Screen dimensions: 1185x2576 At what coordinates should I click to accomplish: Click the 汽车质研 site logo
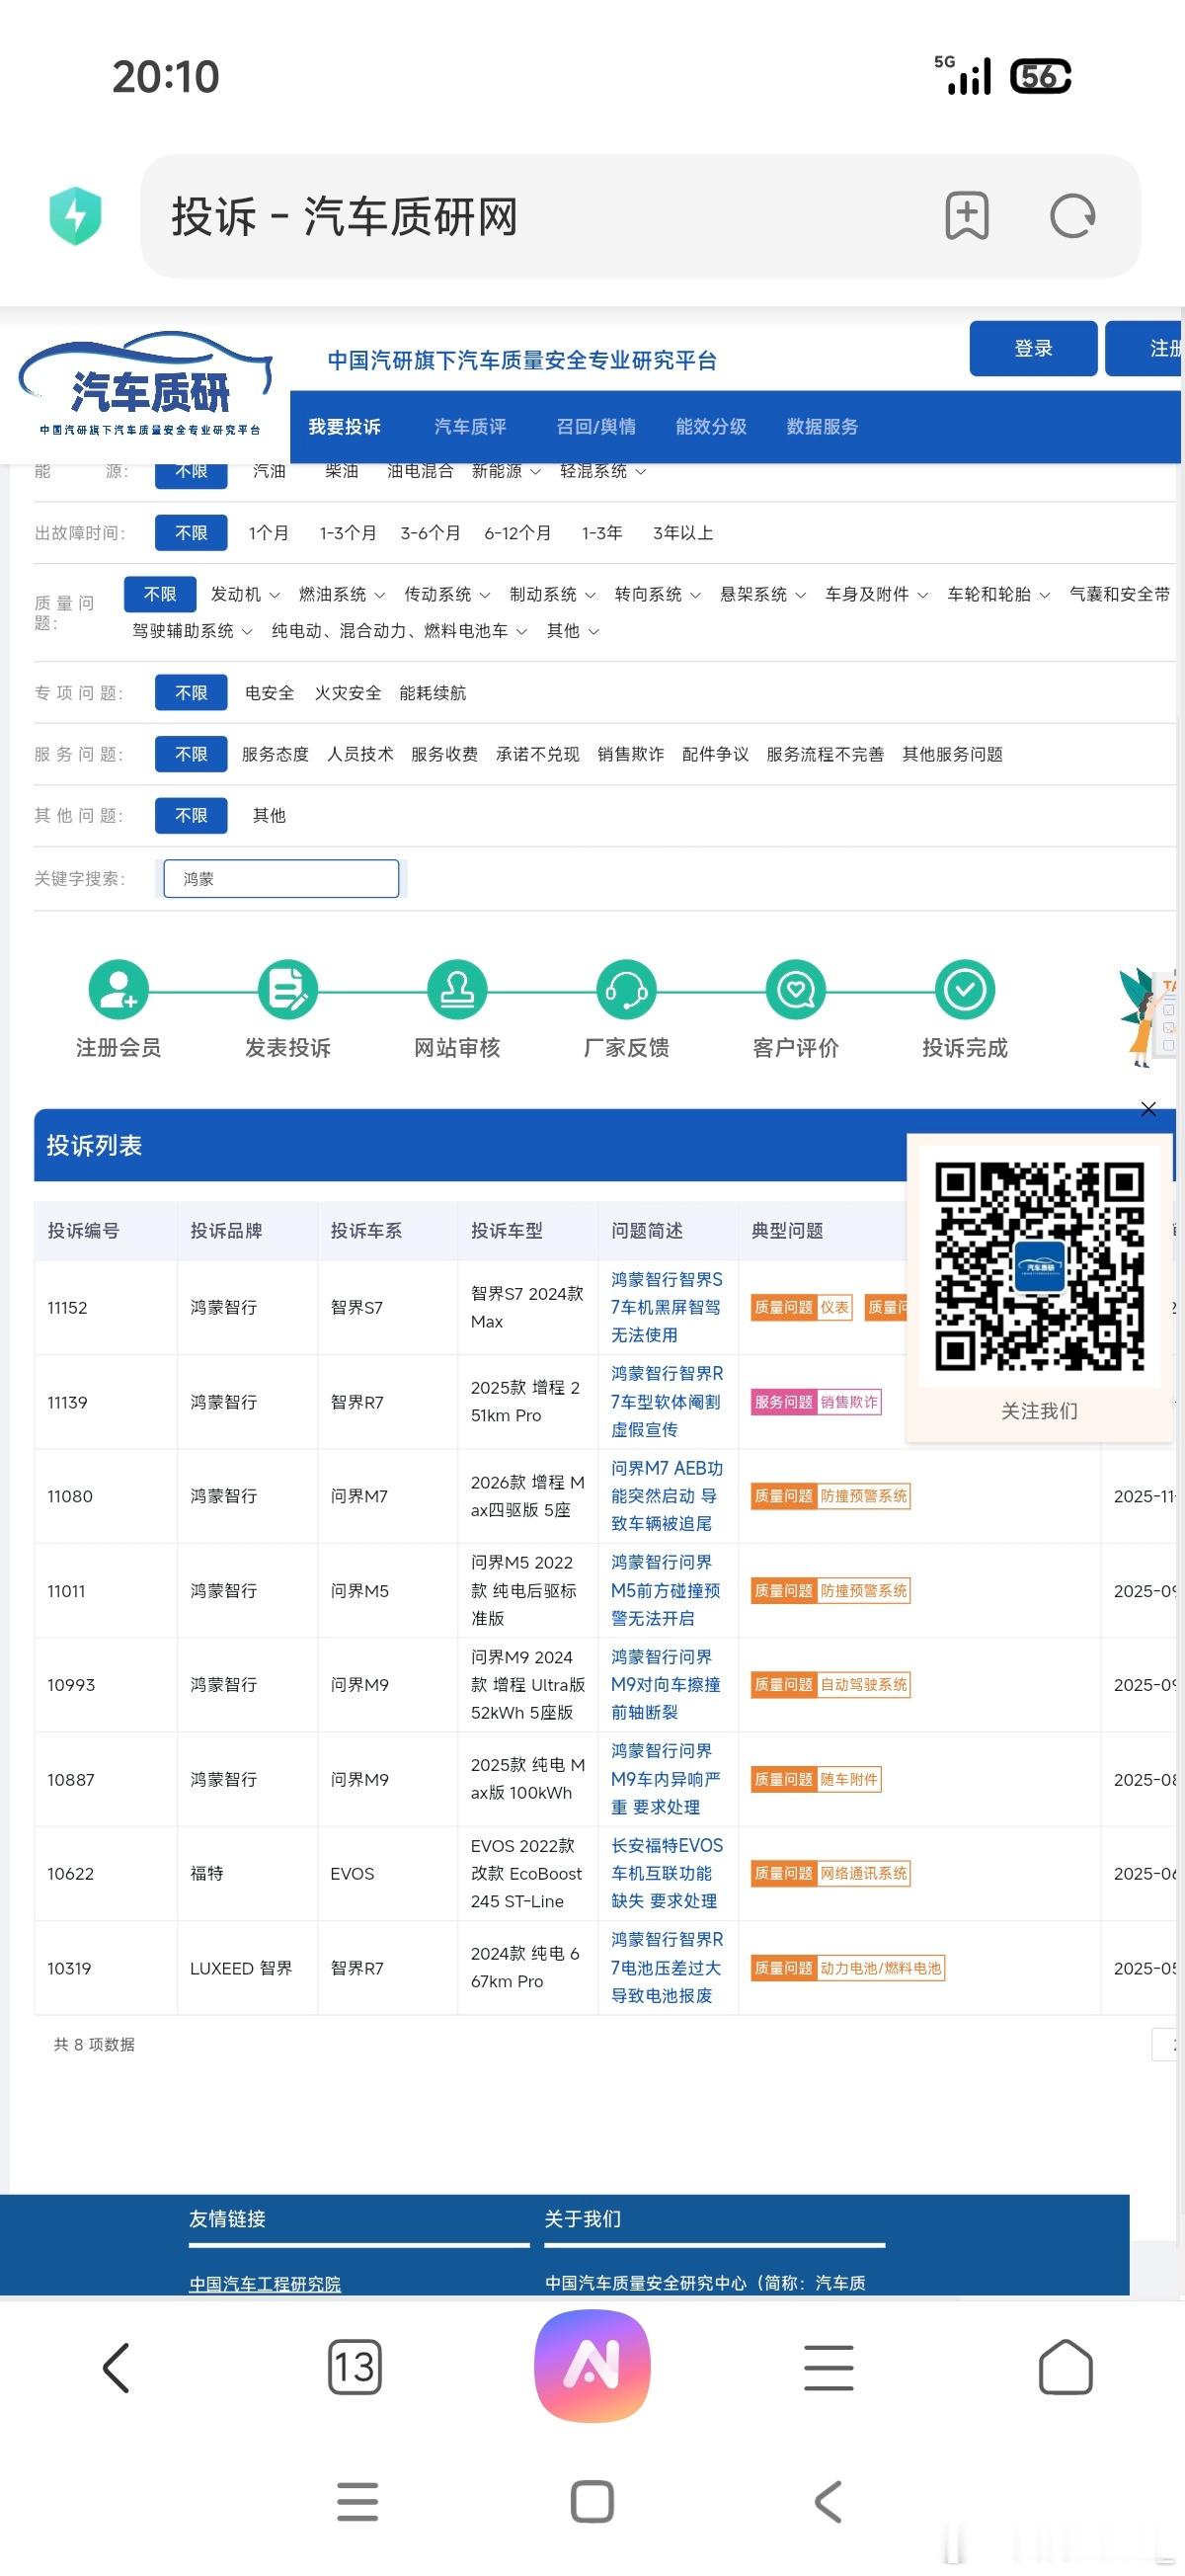148,386
